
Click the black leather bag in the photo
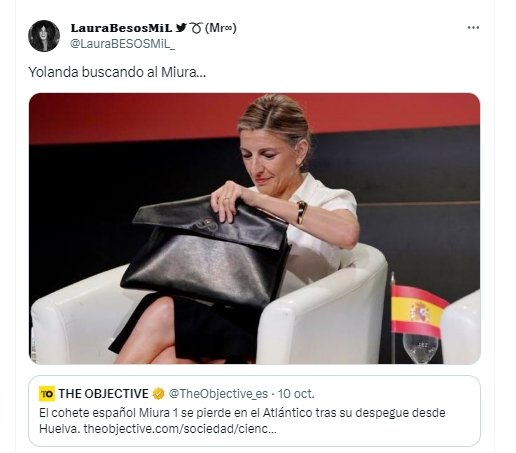(x=207, y=252)
